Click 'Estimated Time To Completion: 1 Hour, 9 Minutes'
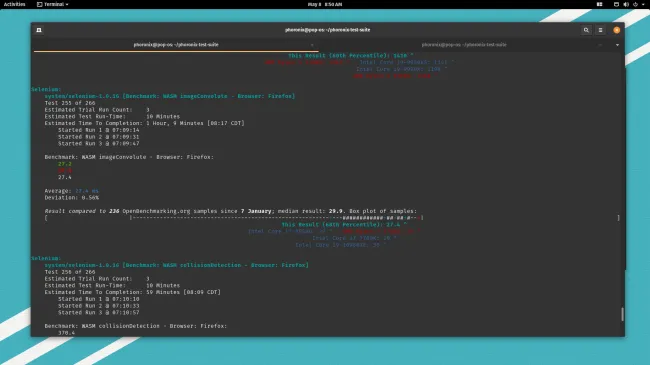Screen dimensions: 650x365 [144, 123]
